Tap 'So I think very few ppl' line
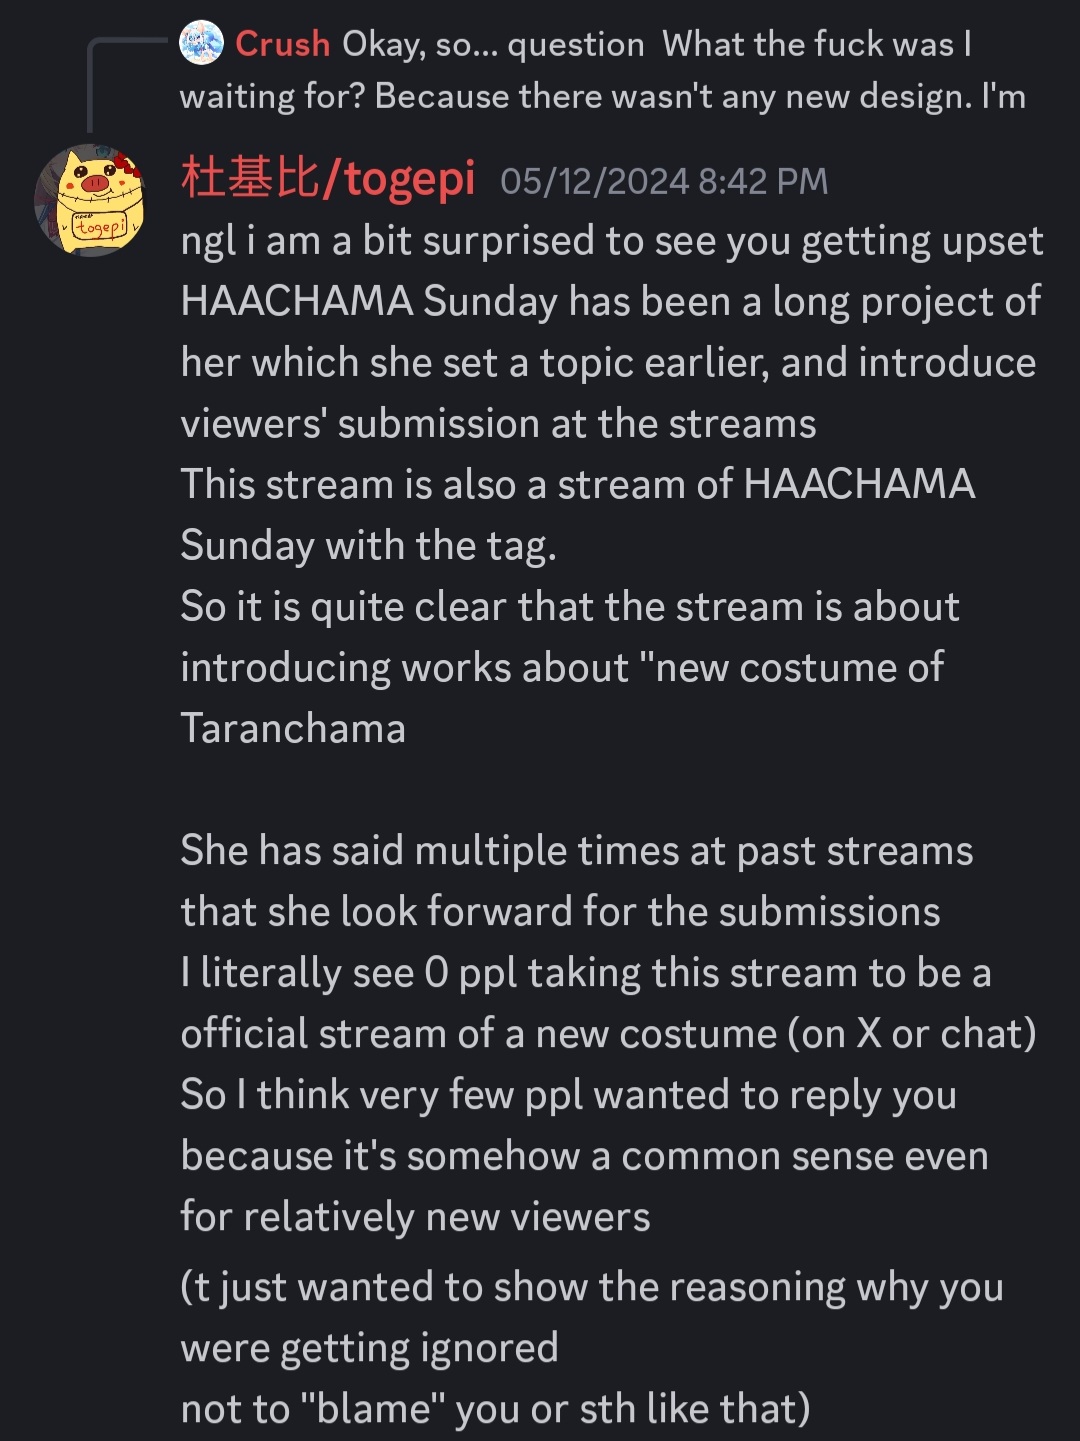The width and height of the screenshot is (1080, 1441). click(569, 1095)
